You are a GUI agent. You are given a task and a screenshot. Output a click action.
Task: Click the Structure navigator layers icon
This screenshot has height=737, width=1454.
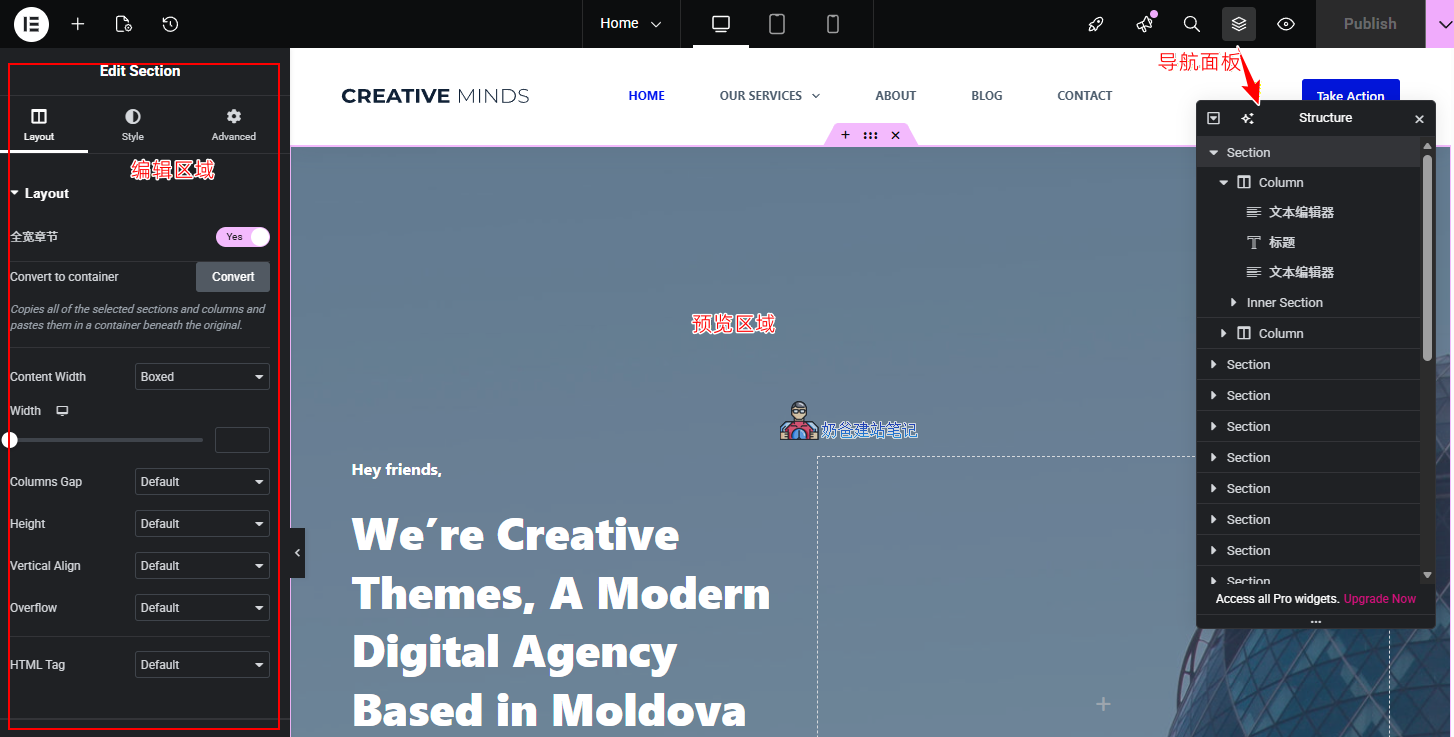1238,23
